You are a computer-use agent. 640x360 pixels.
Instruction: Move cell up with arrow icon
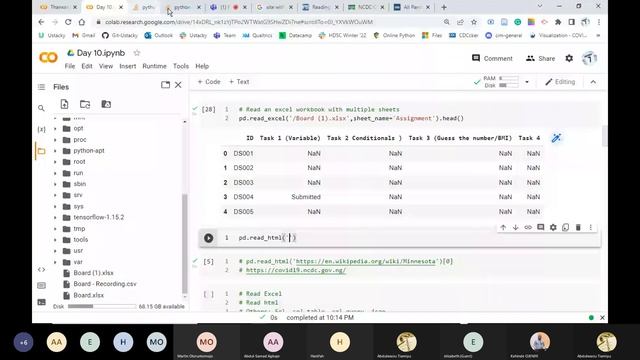(x=503, y=227)
